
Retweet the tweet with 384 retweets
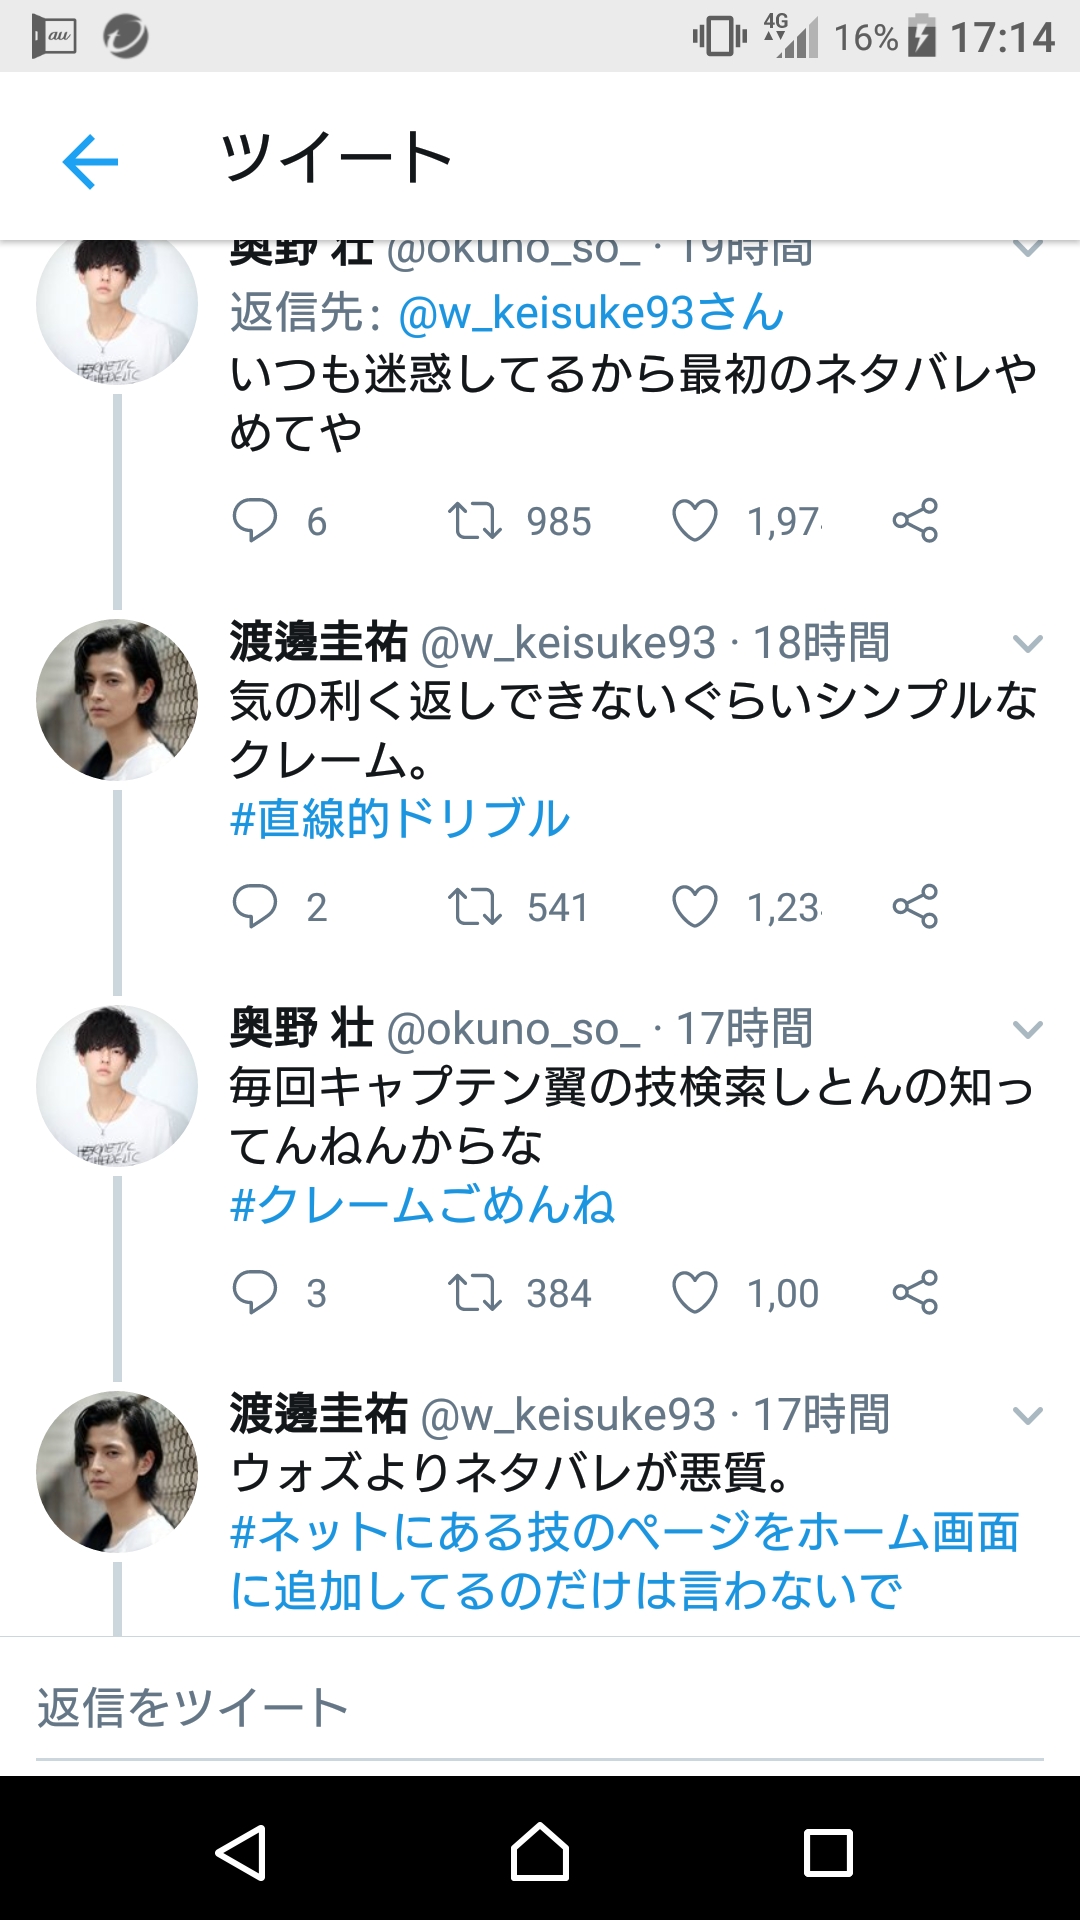[x=474, y=1293]
